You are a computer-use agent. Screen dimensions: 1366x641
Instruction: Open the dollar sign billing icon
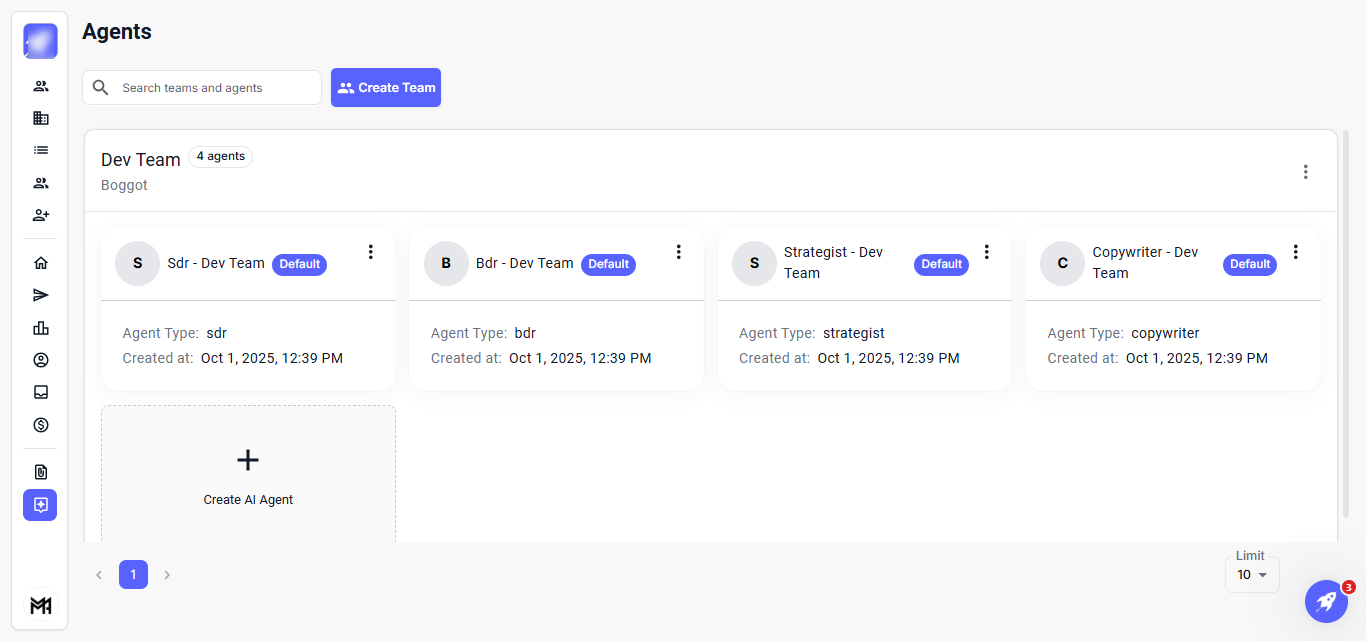click(x=41, y=425)
